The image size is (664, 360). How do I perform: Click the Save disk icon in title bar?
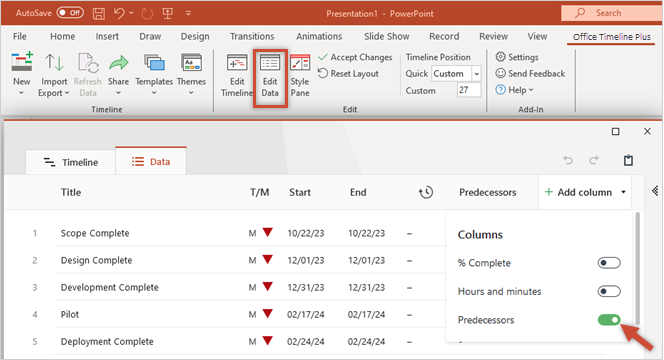[99, 14]
